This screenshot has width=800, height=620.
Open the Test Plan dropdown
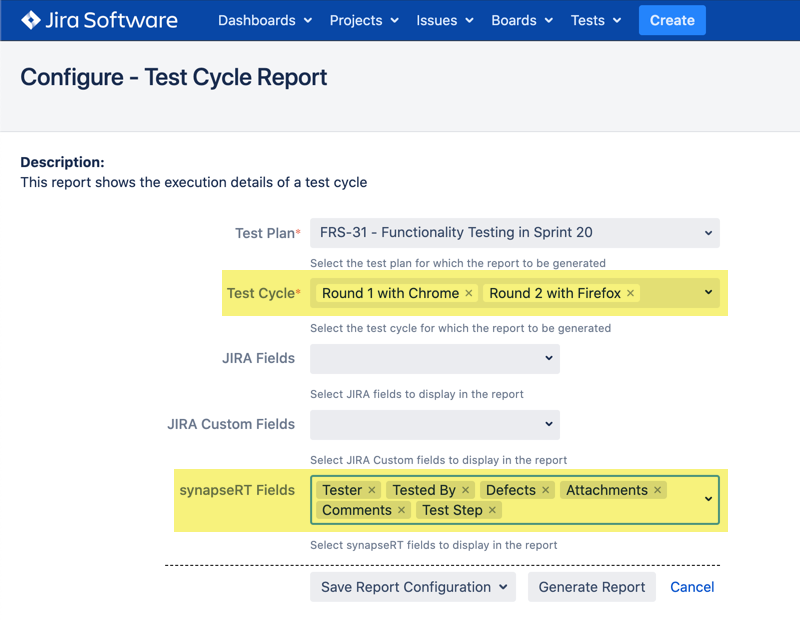514,233
